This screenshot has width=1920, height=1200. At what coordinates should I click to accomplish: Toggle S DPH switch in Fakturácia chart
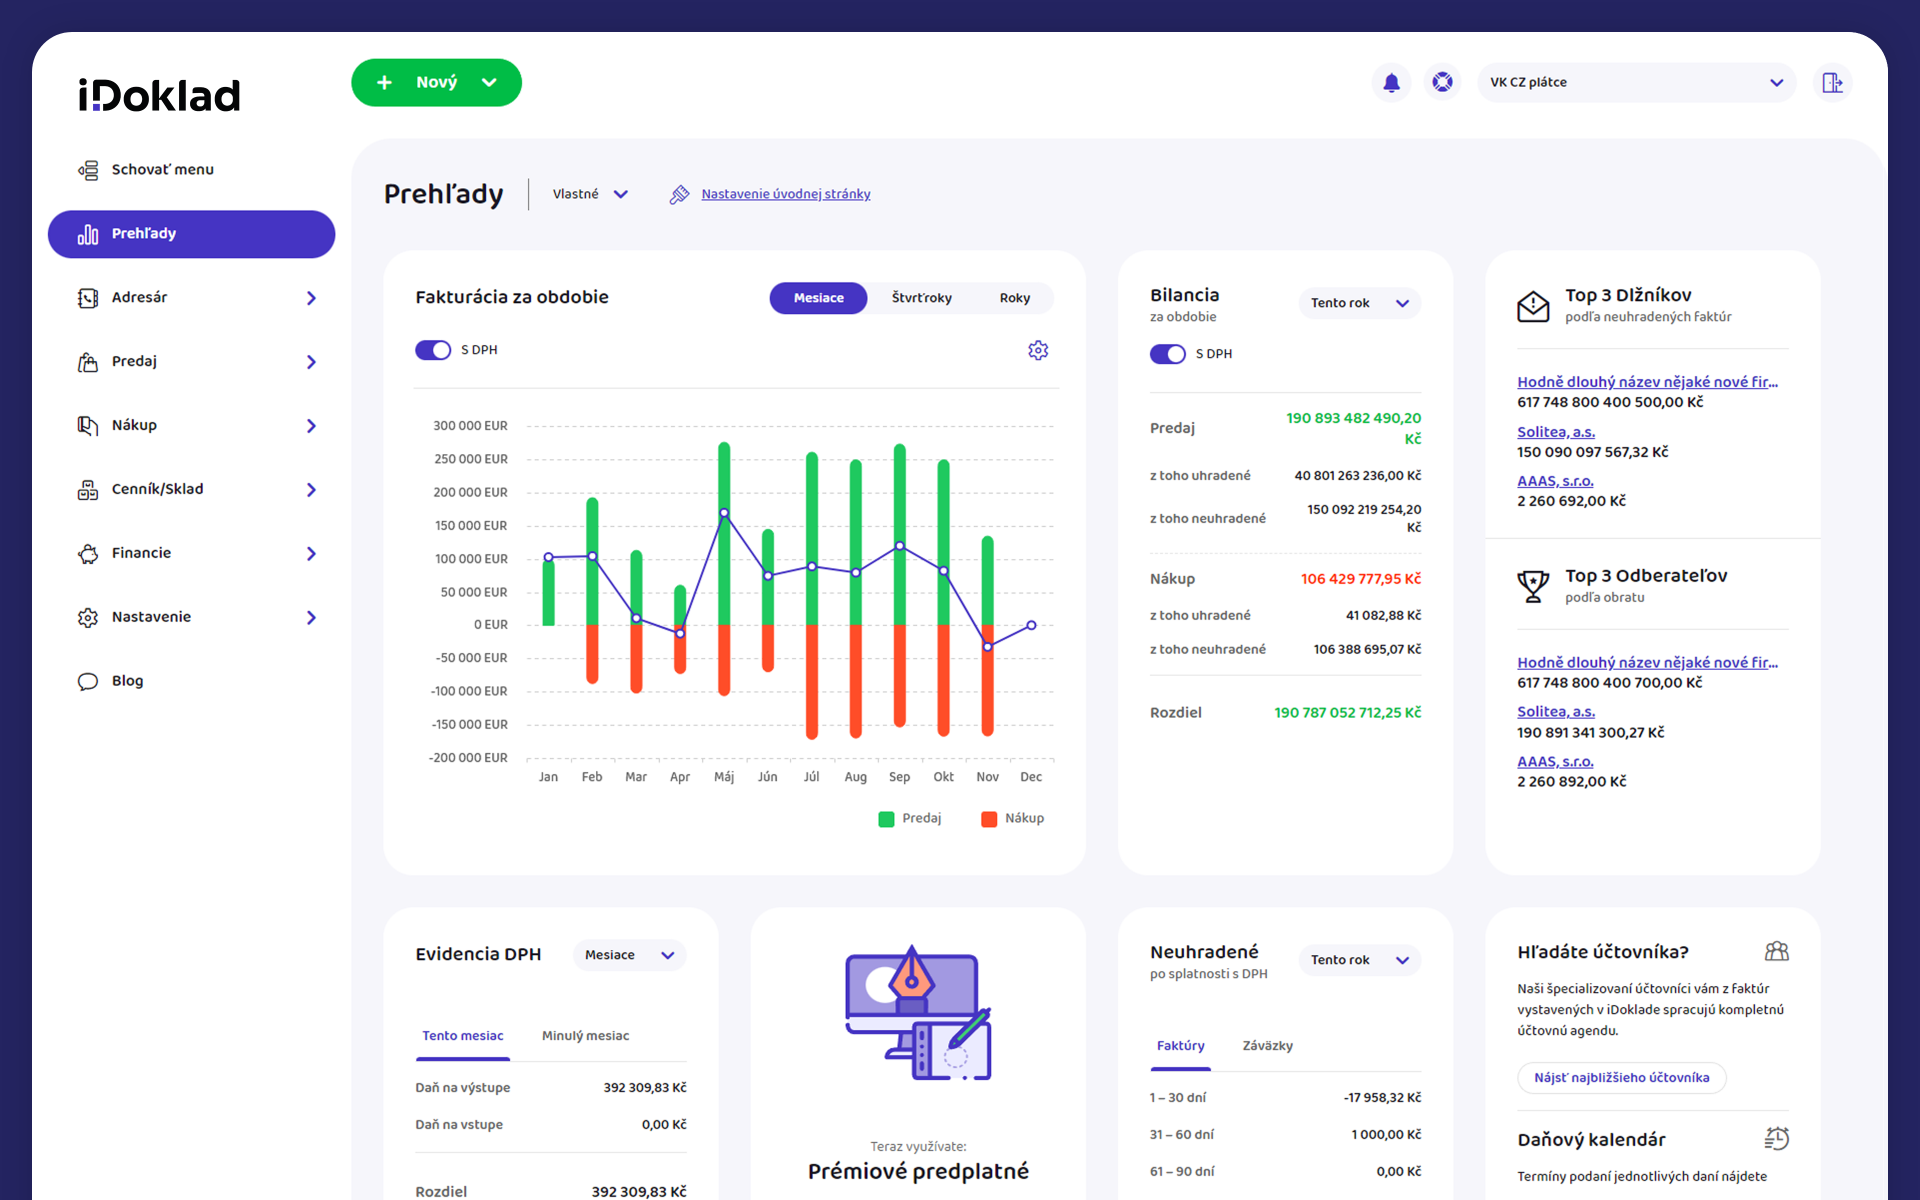coord(433,350)
